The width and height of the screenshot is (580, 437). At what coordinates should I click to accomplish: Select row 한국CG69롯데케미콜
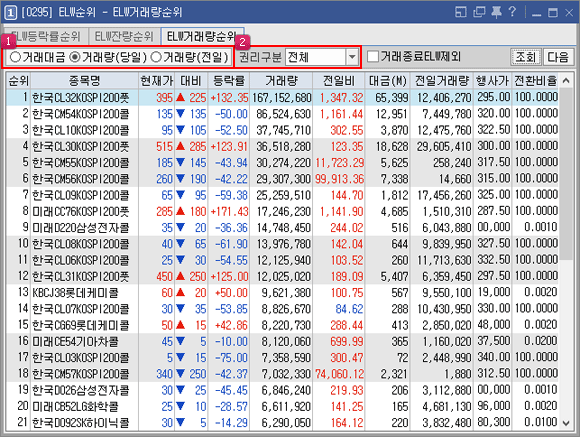[283, 326]
